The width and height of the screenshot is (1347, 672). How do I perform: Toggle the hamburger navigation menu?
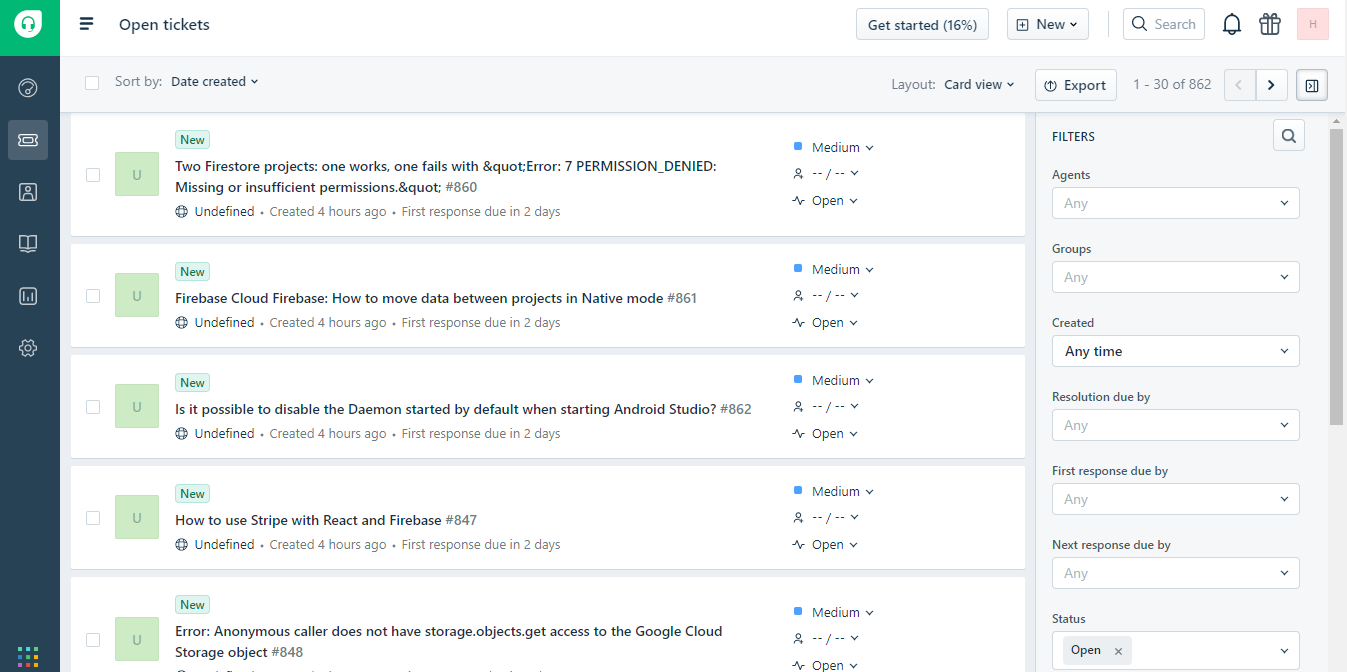tap(87, 24)
